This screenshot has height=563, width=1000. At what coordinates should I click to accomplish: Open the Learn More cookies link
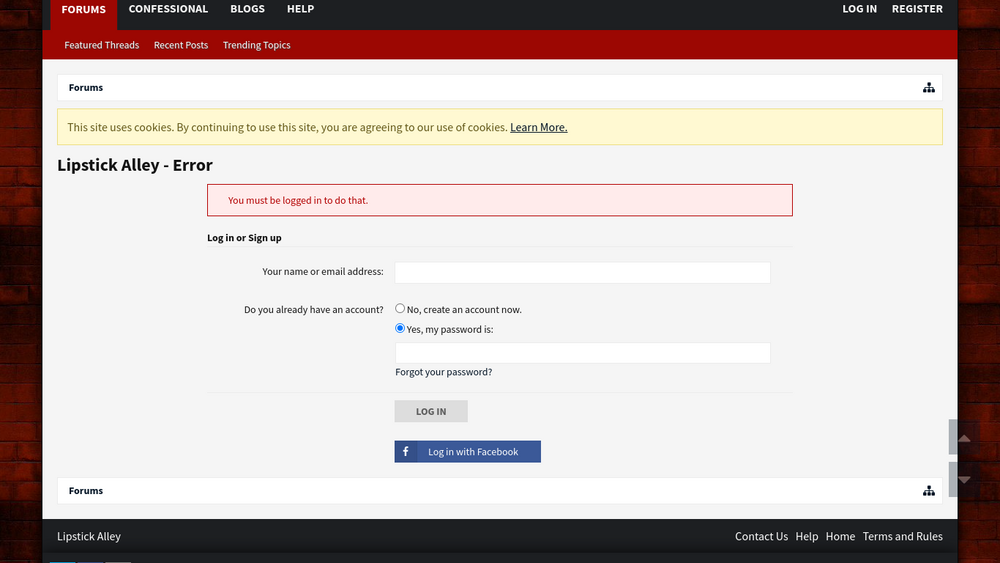pyautogui.click(x=538, y=128)
